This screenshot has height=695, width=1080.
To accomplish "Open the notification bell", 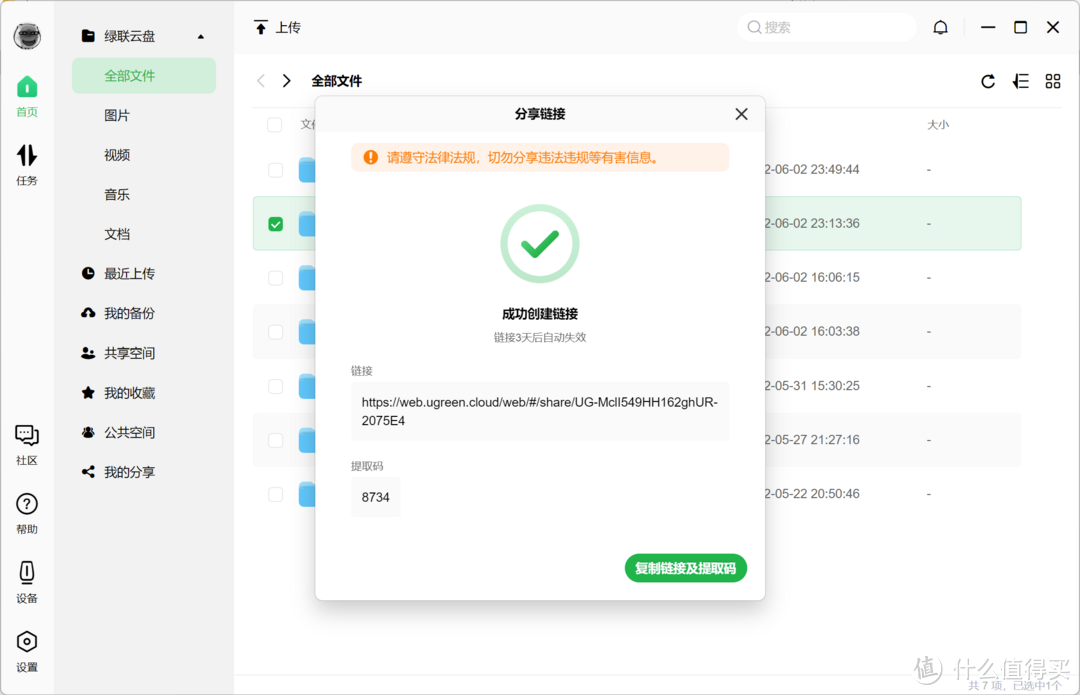I will point(940,28).
